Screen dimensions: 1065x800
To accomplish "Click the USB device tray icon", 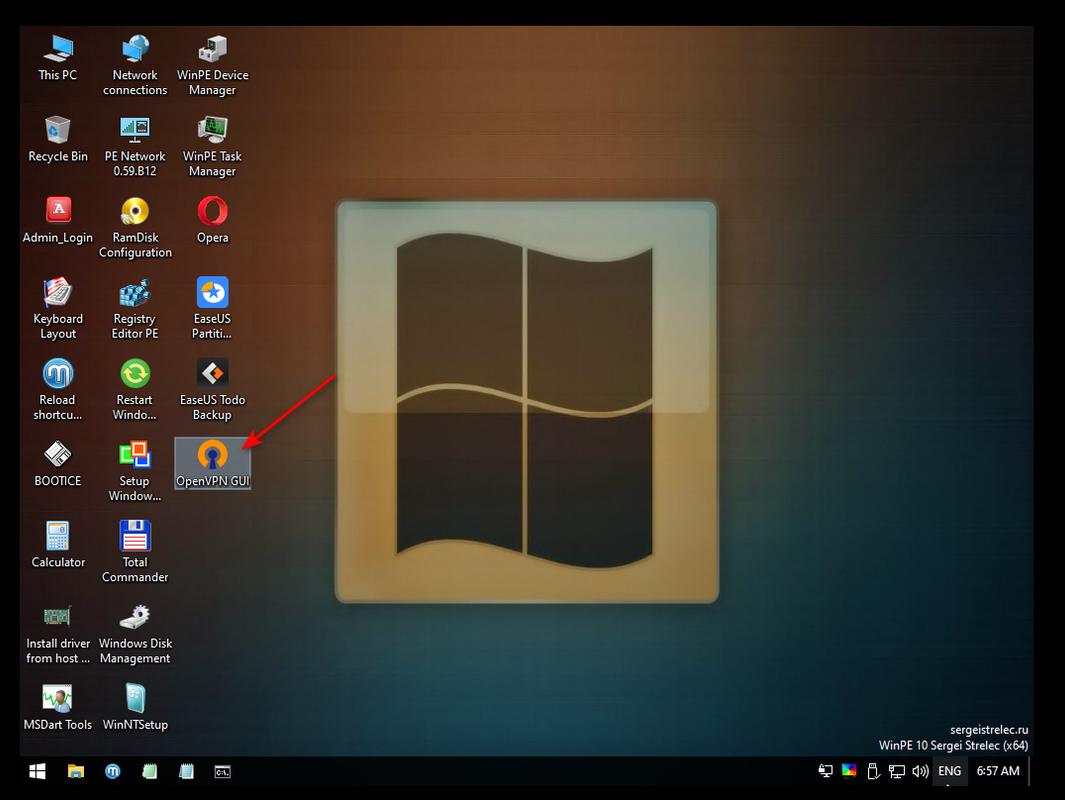I will click(x=873, y=771).
